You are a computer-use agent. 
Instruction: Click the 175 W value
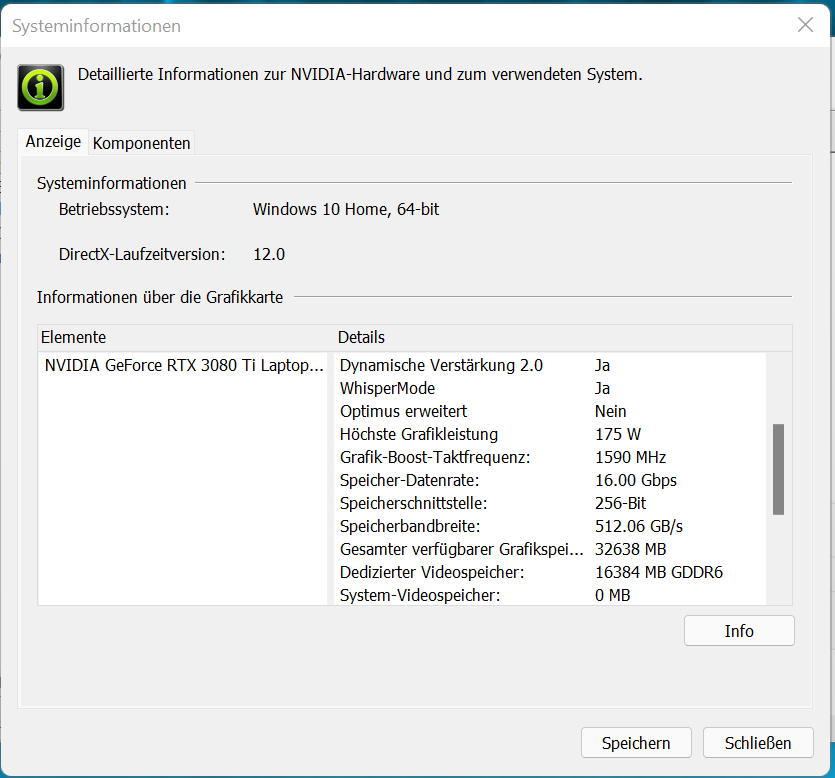[x=618, y=434]
